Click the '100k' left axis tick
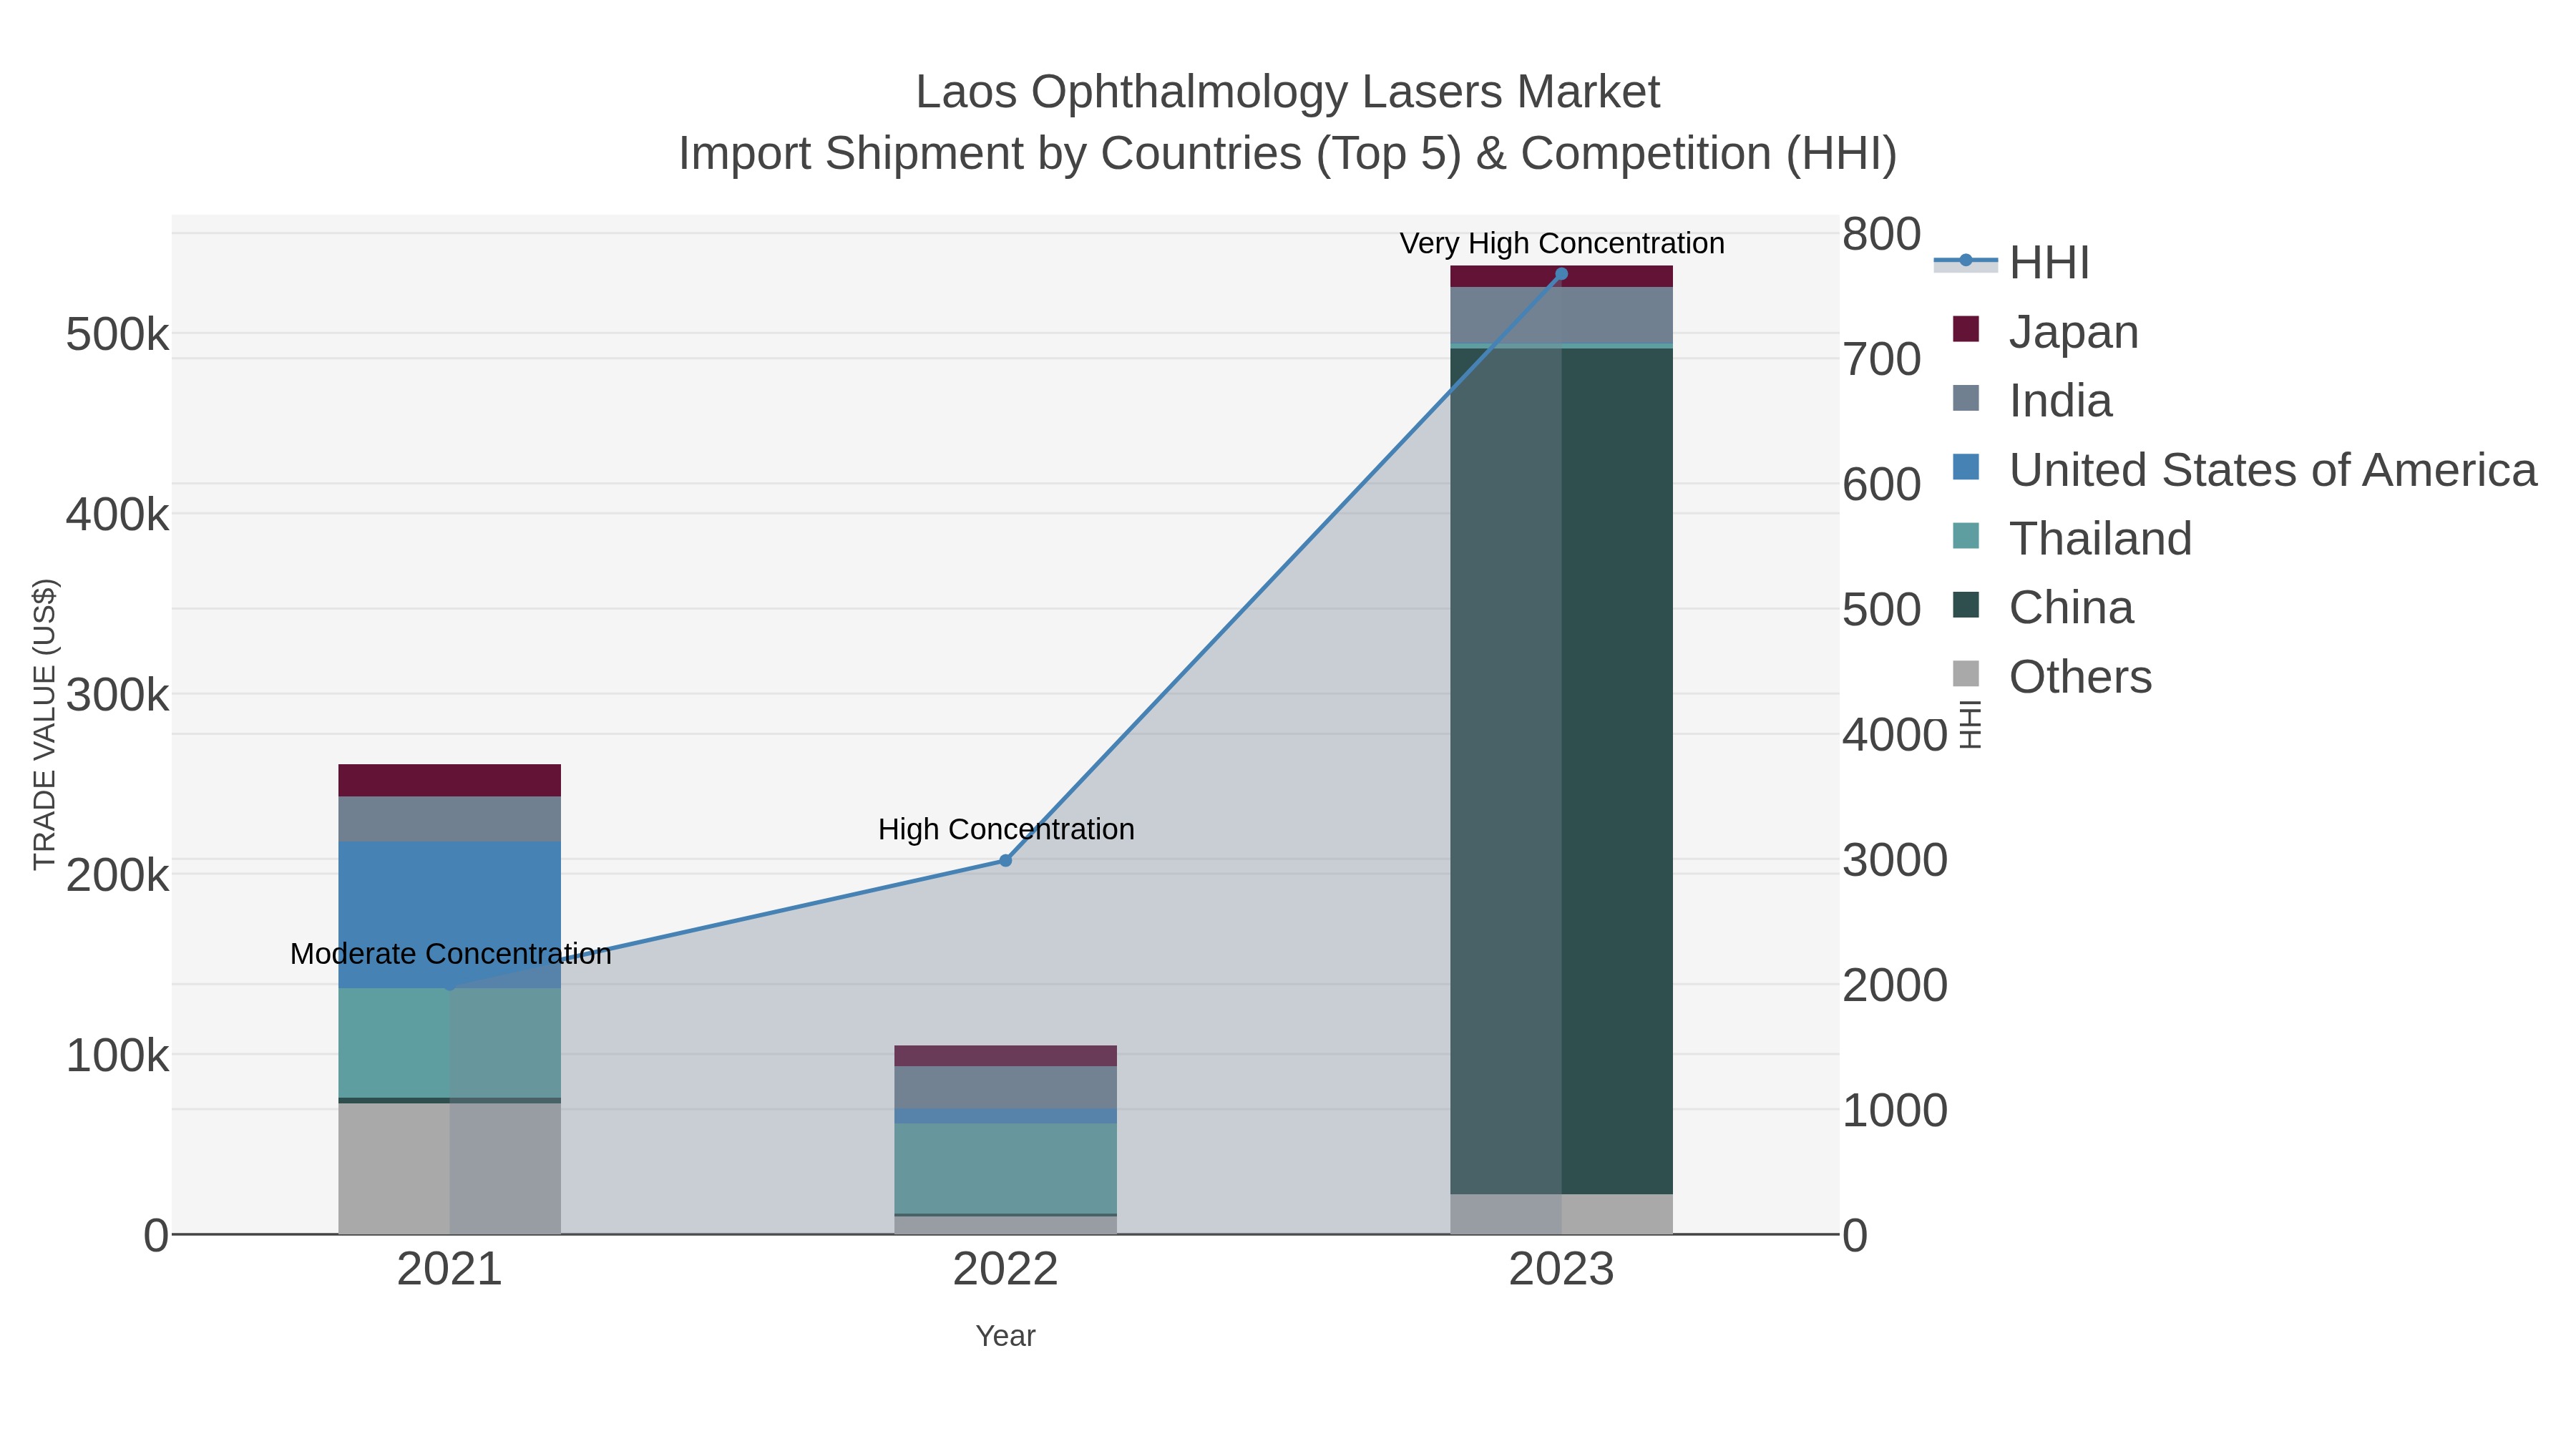 (x=118, y=1056)
